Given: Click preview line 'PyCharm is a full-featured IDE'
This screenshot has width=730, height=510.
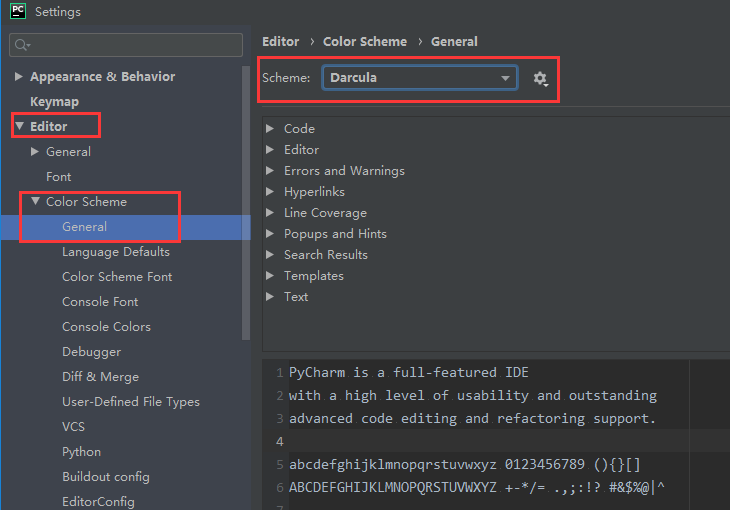Looking at the screenshot, I should [409, 373].
